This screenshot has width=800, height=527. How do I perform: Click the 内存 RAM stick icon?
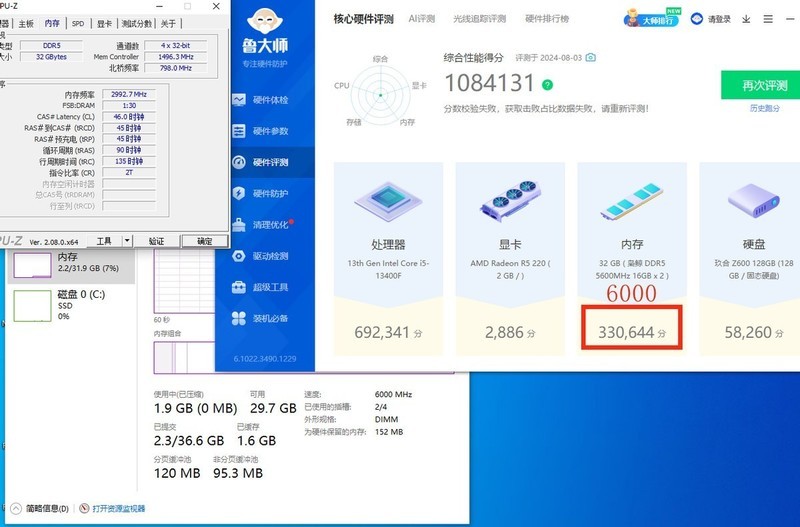632,201
